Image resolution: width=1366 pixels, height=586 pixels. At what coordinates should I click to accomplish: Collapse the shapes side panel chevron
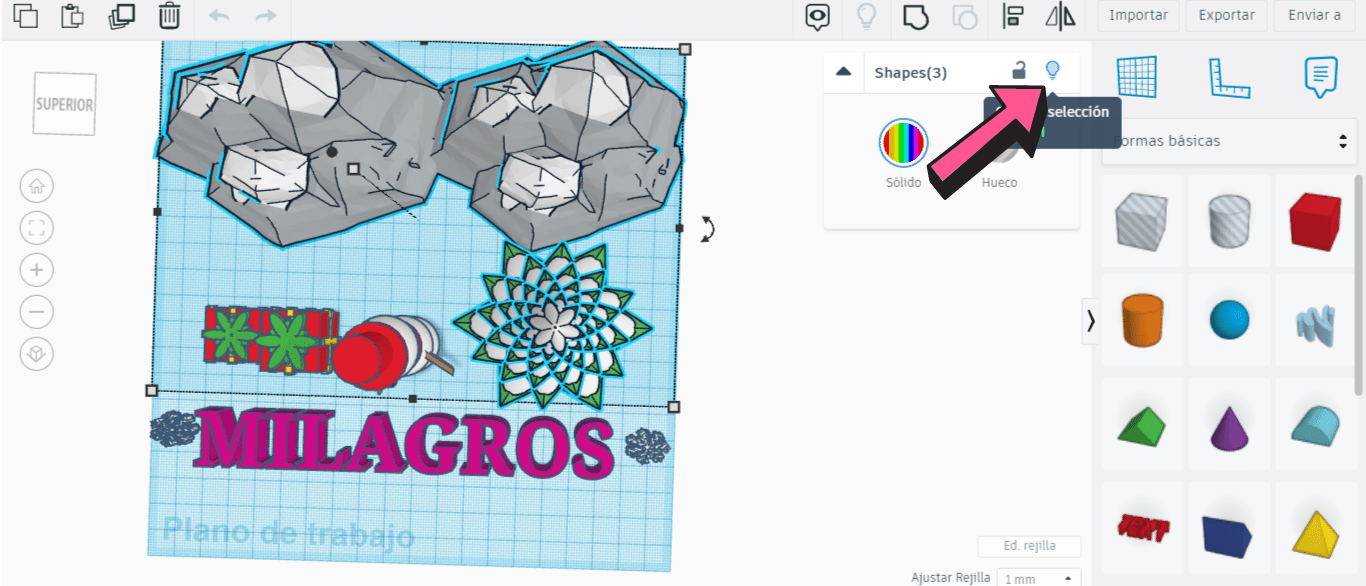(1090, 321)
